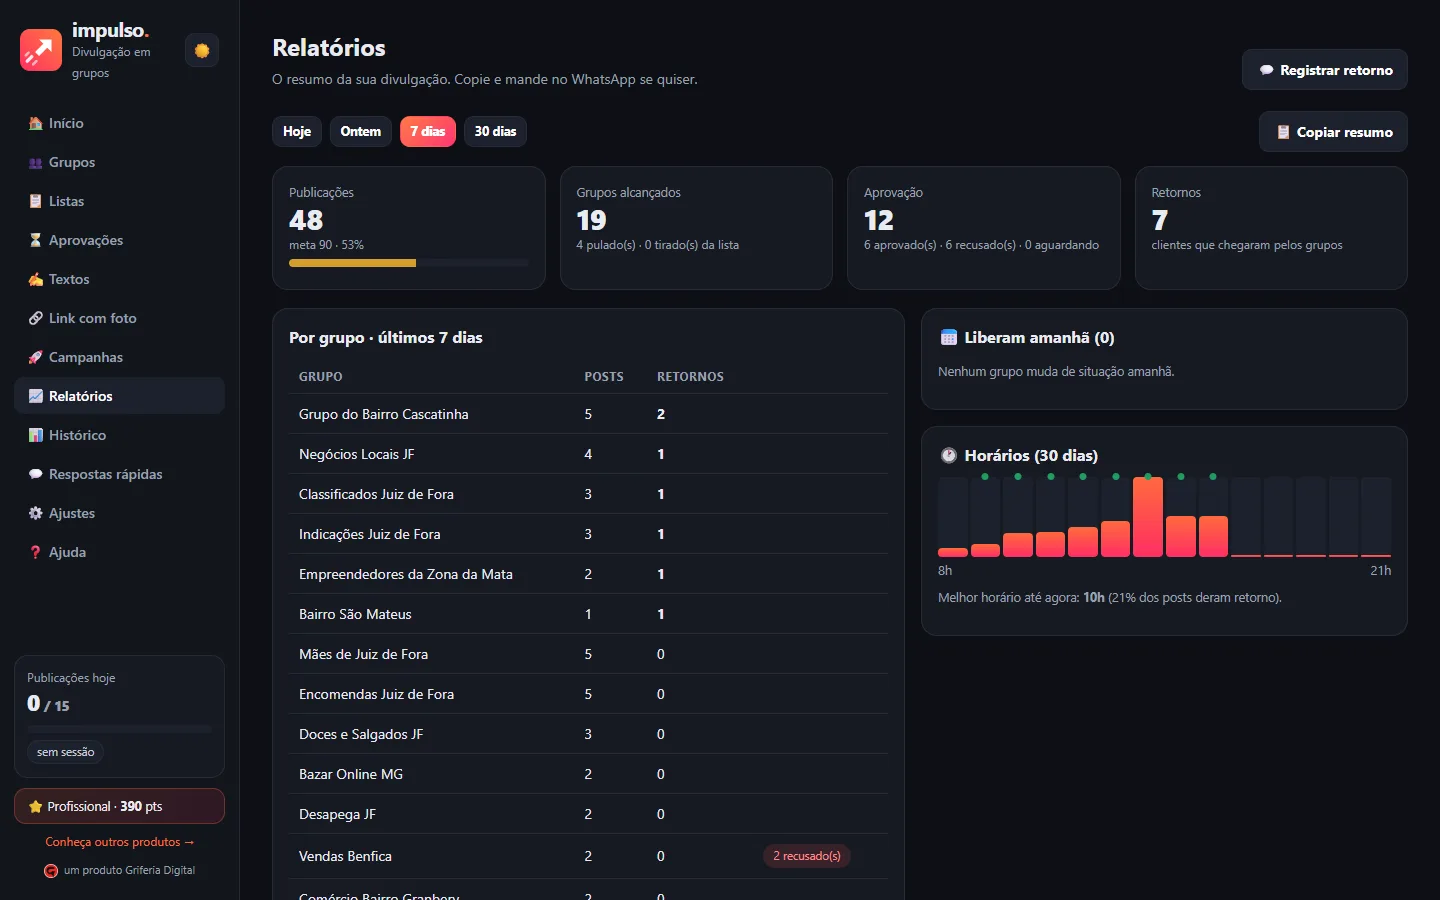Click the Mães de Juiz de Fora row
This screenshot has height=900, width=1440.
pyautogui.click(x=588, y=654)
